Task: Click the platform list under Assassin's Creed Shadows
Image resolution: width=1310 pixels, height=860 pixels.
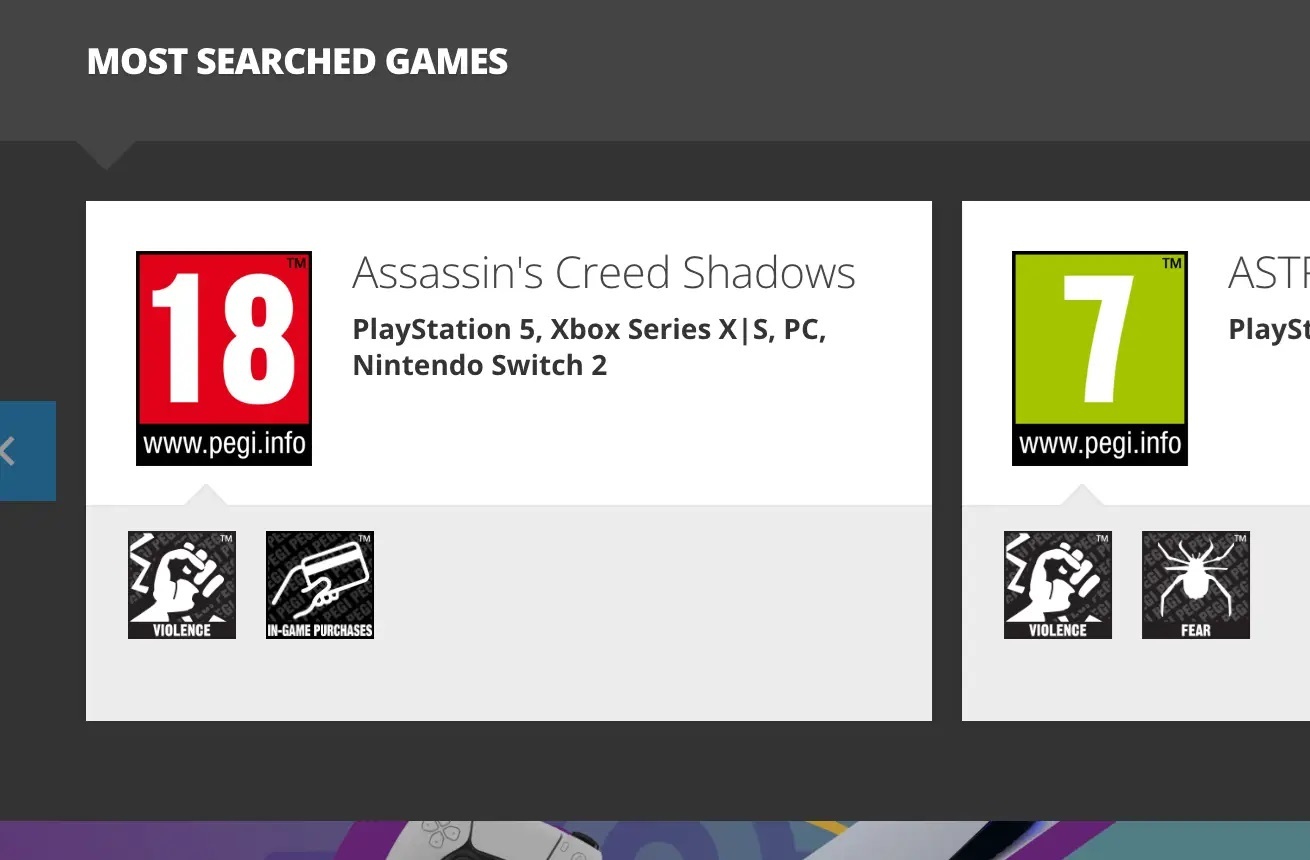Action: click(x=588, y=347)
